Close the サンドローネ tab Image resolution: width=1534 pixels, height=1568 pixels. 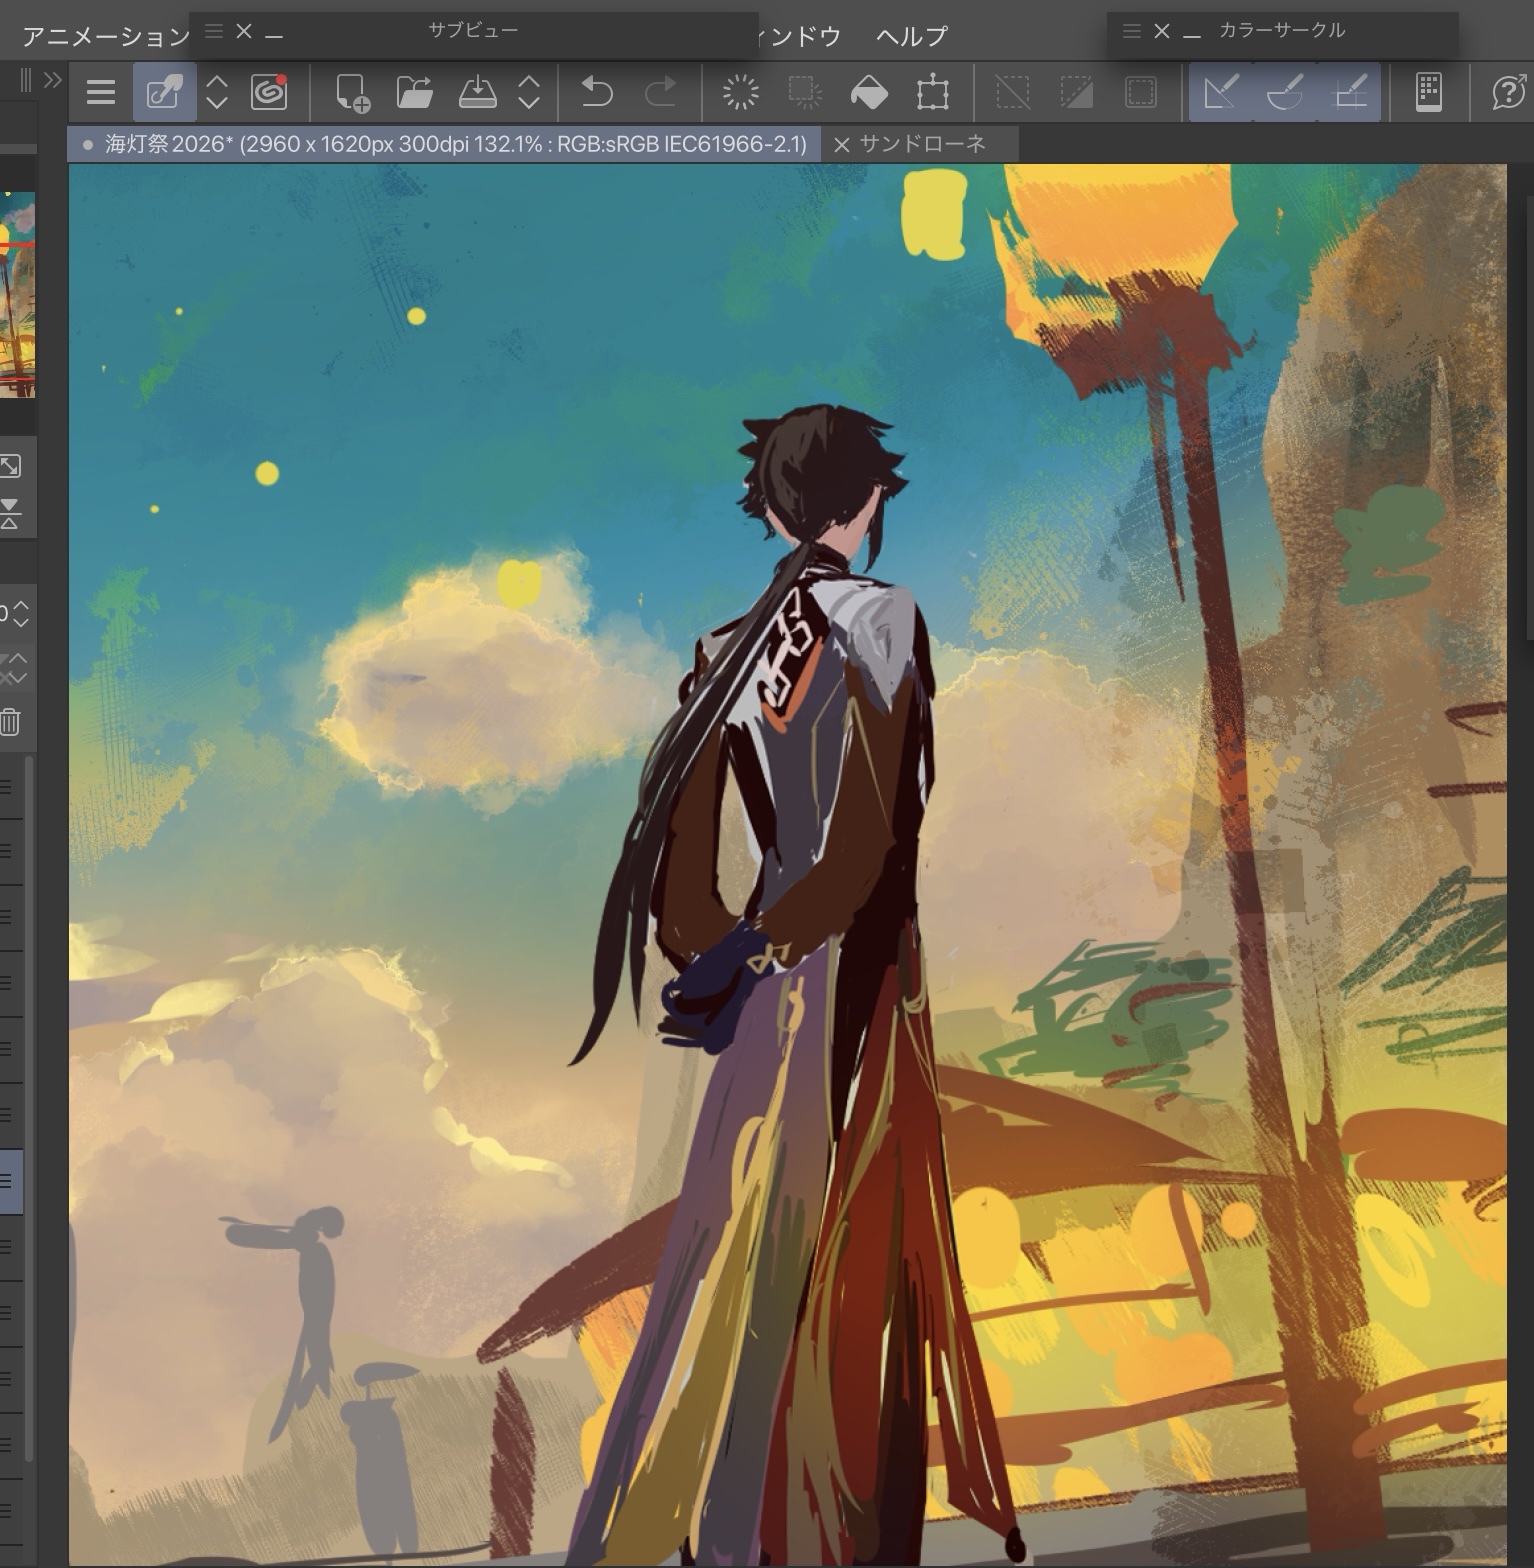841,145
